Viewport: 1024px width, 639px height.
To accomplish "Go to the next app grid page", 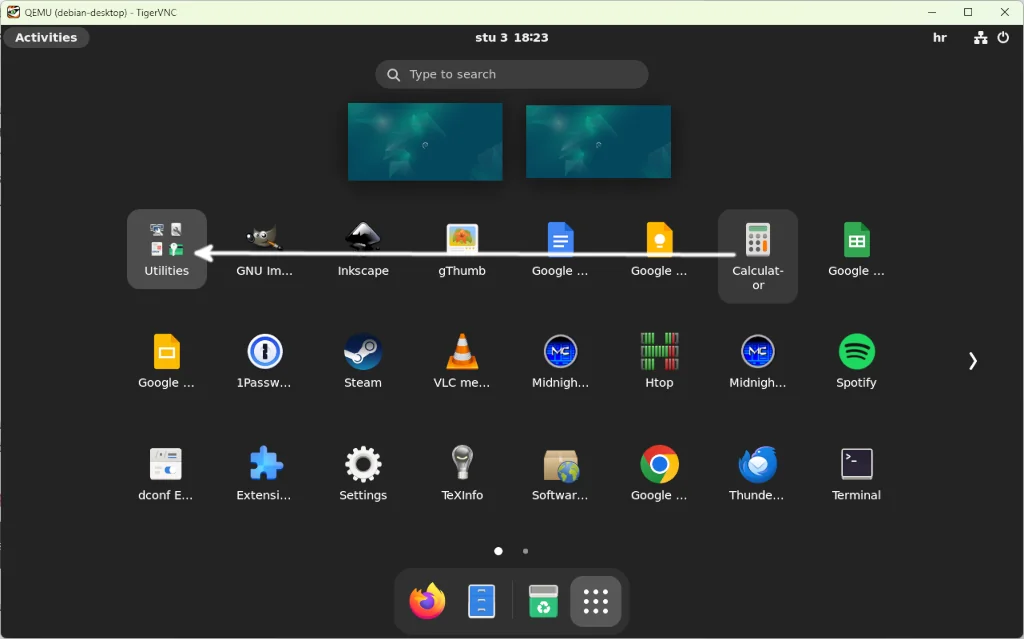I will 972,360.
